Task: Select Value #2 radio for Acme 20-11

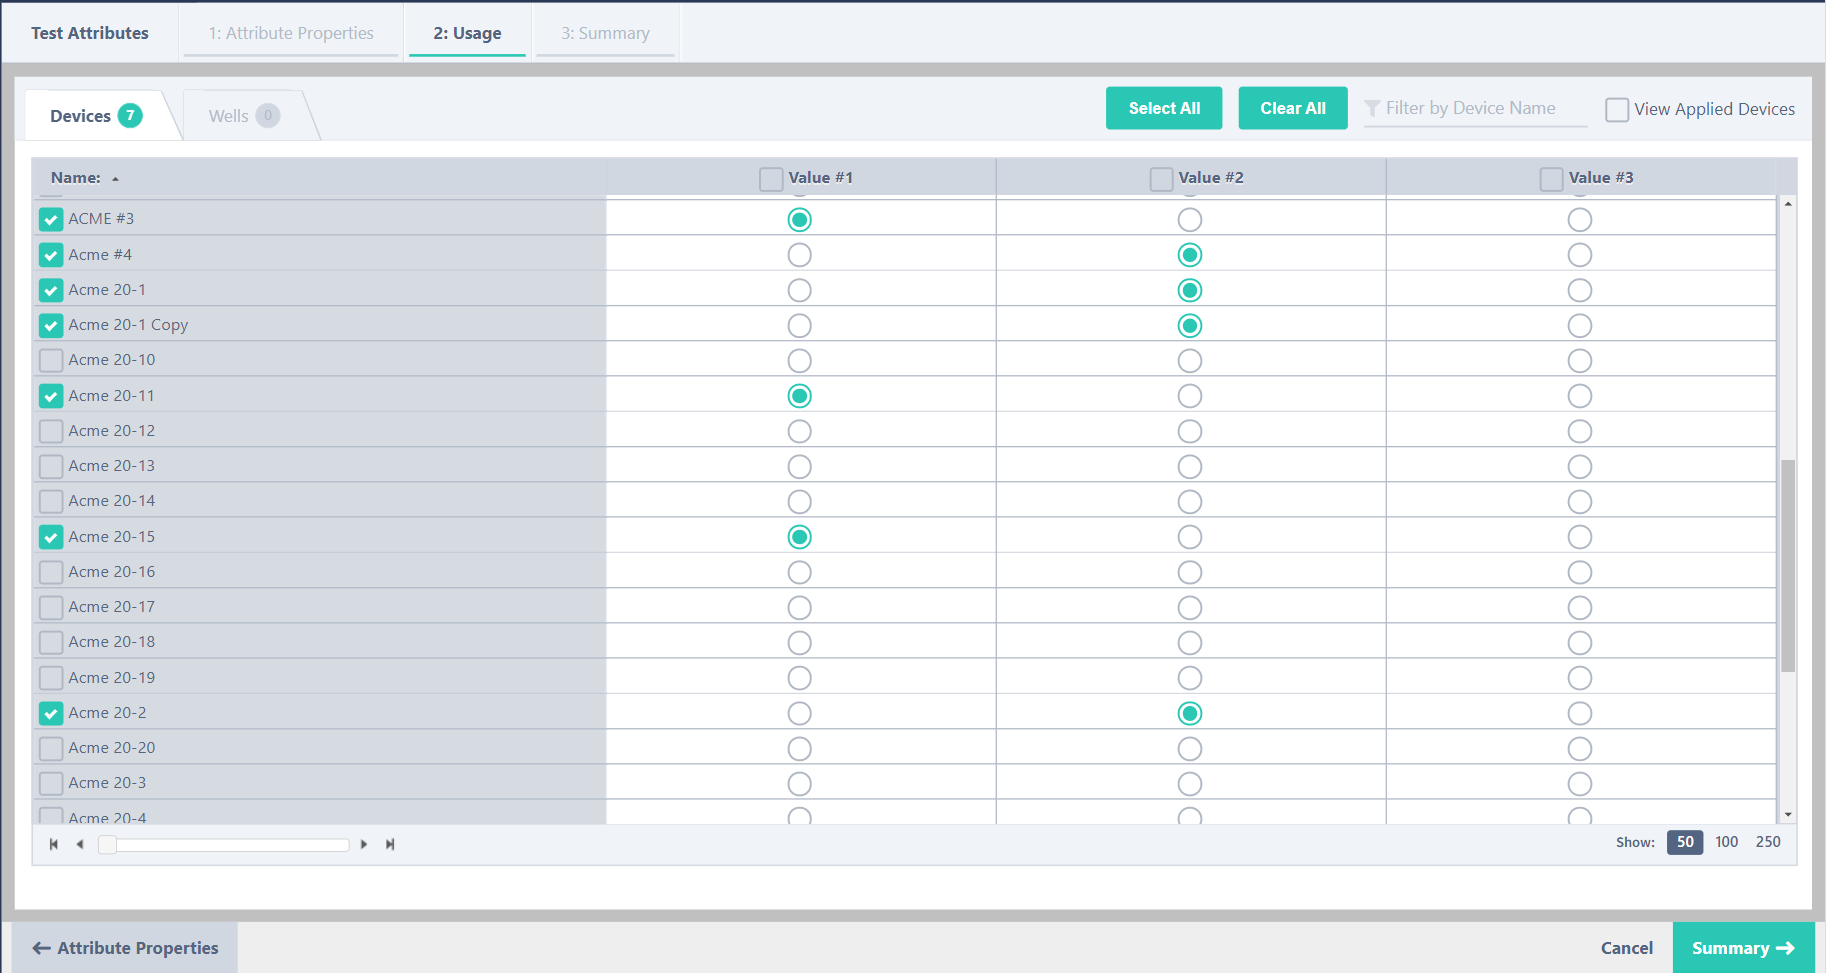Action: [1190, 396]
